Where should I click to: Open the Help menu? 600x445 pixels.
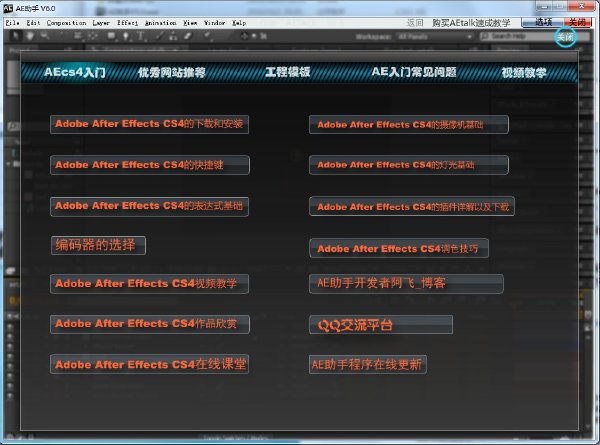pos(239,23)
